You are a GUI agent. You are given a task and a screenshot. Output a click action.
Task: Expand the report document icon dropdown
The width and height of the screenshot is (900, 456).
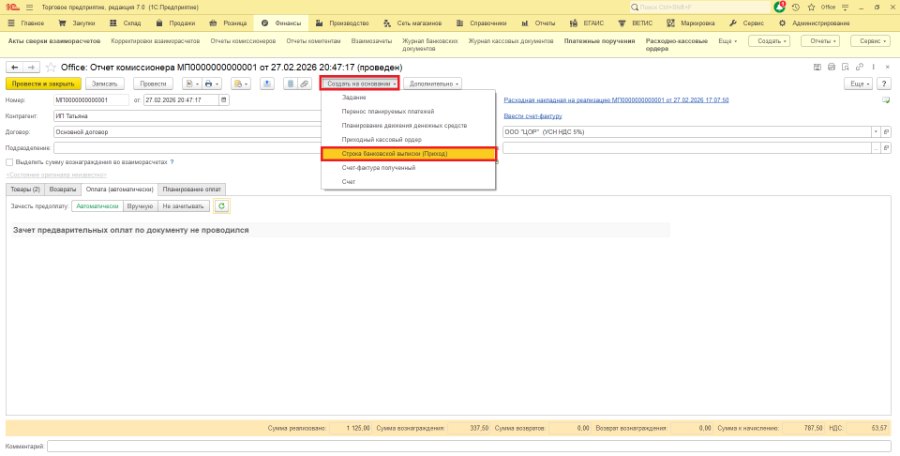[192, 84]
